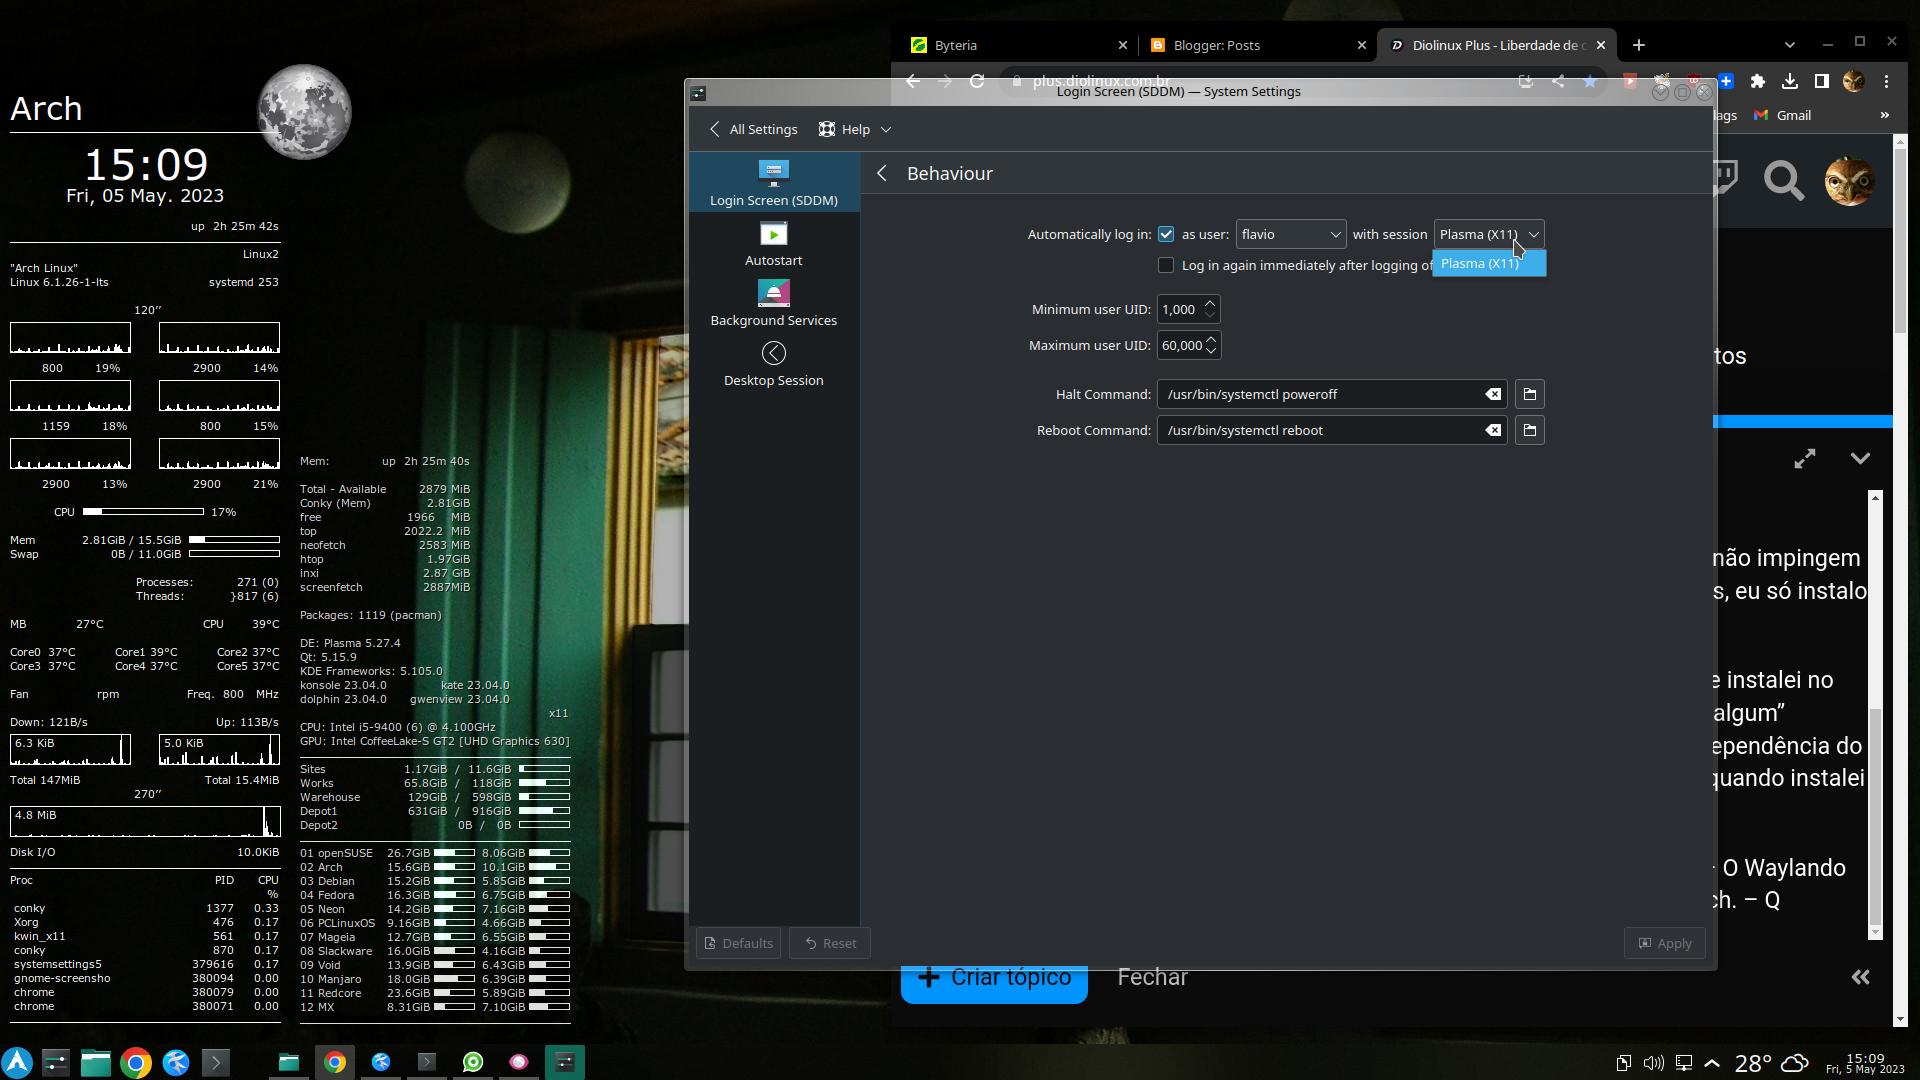The image size is (1920, 1080).
Task: Increase Minimum user UID value
Action: tap(1210, 303)
